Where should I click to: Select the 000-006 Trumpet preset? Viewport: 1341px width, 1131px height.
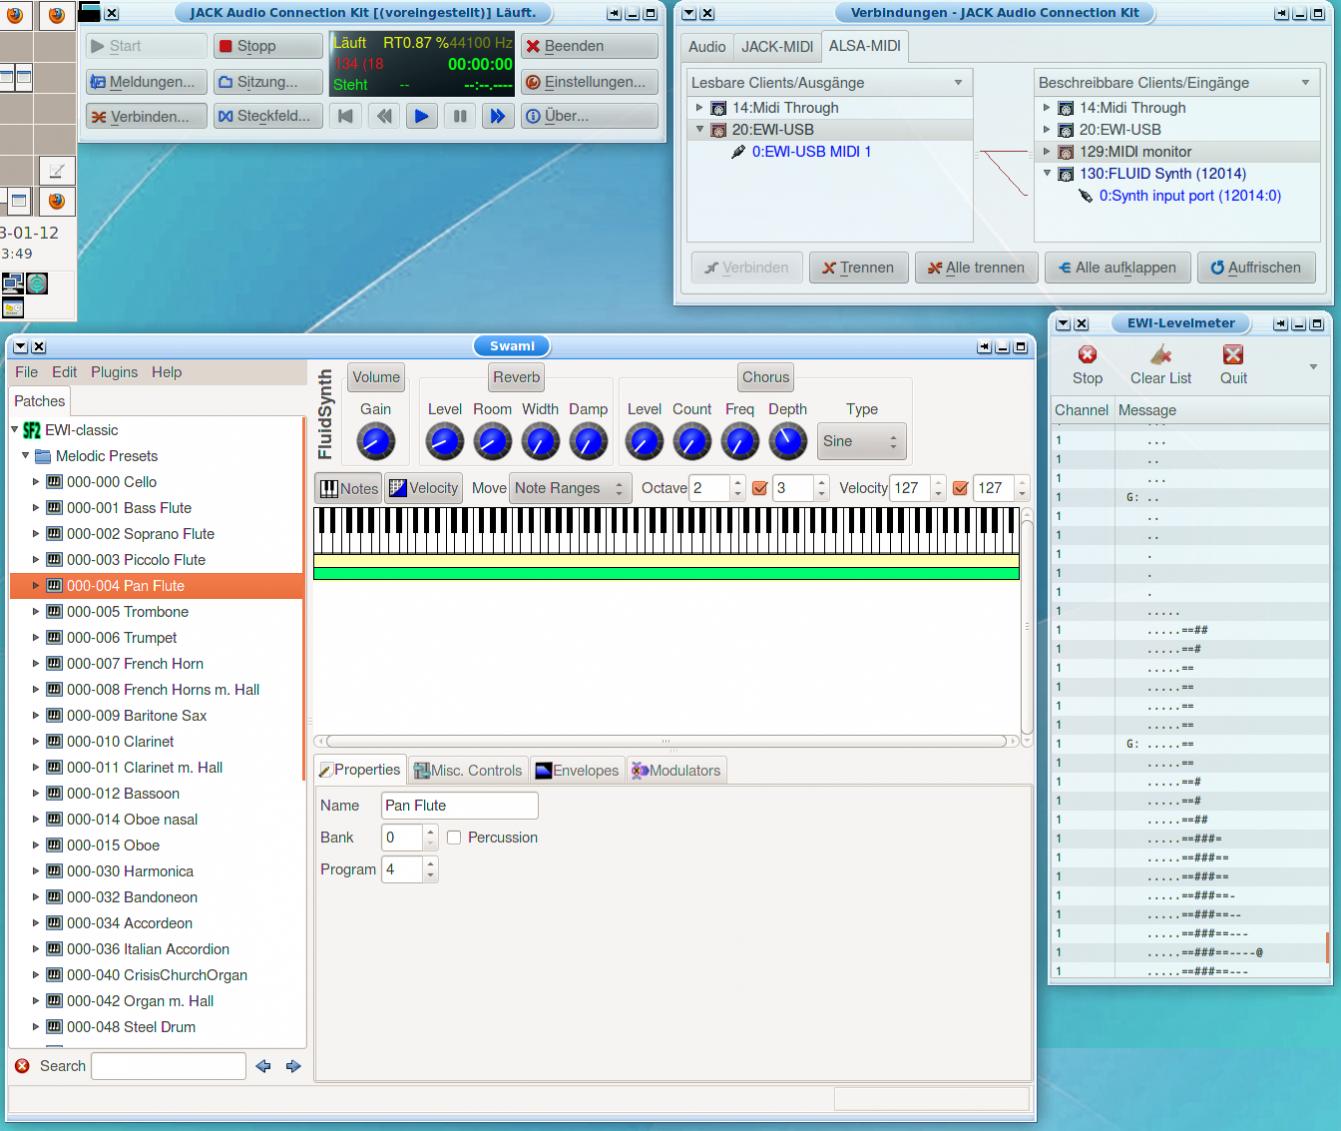pos(121,638)
